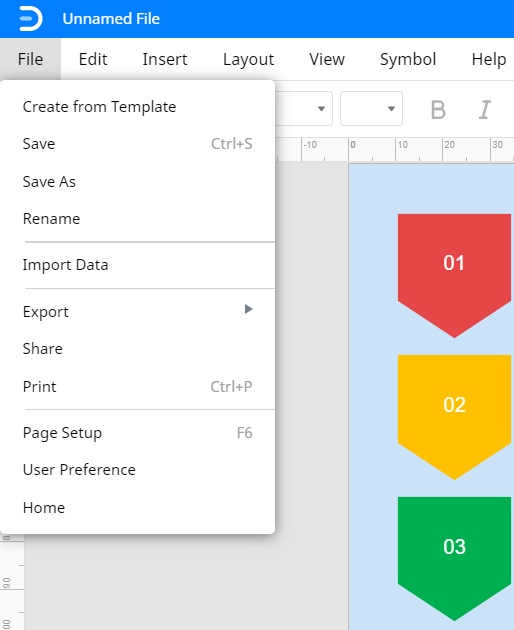The image size is (514, 630).
Task: Open the font size dropdown
Action: (x=371, y=108)
